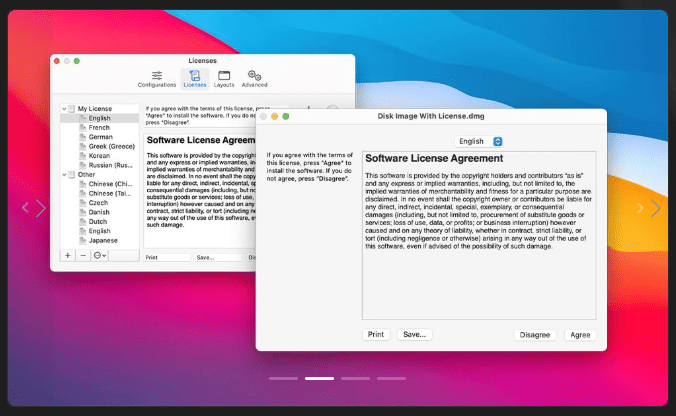Select English under My License
Viewport: 676px width, 416px height.
pos(100,118)
